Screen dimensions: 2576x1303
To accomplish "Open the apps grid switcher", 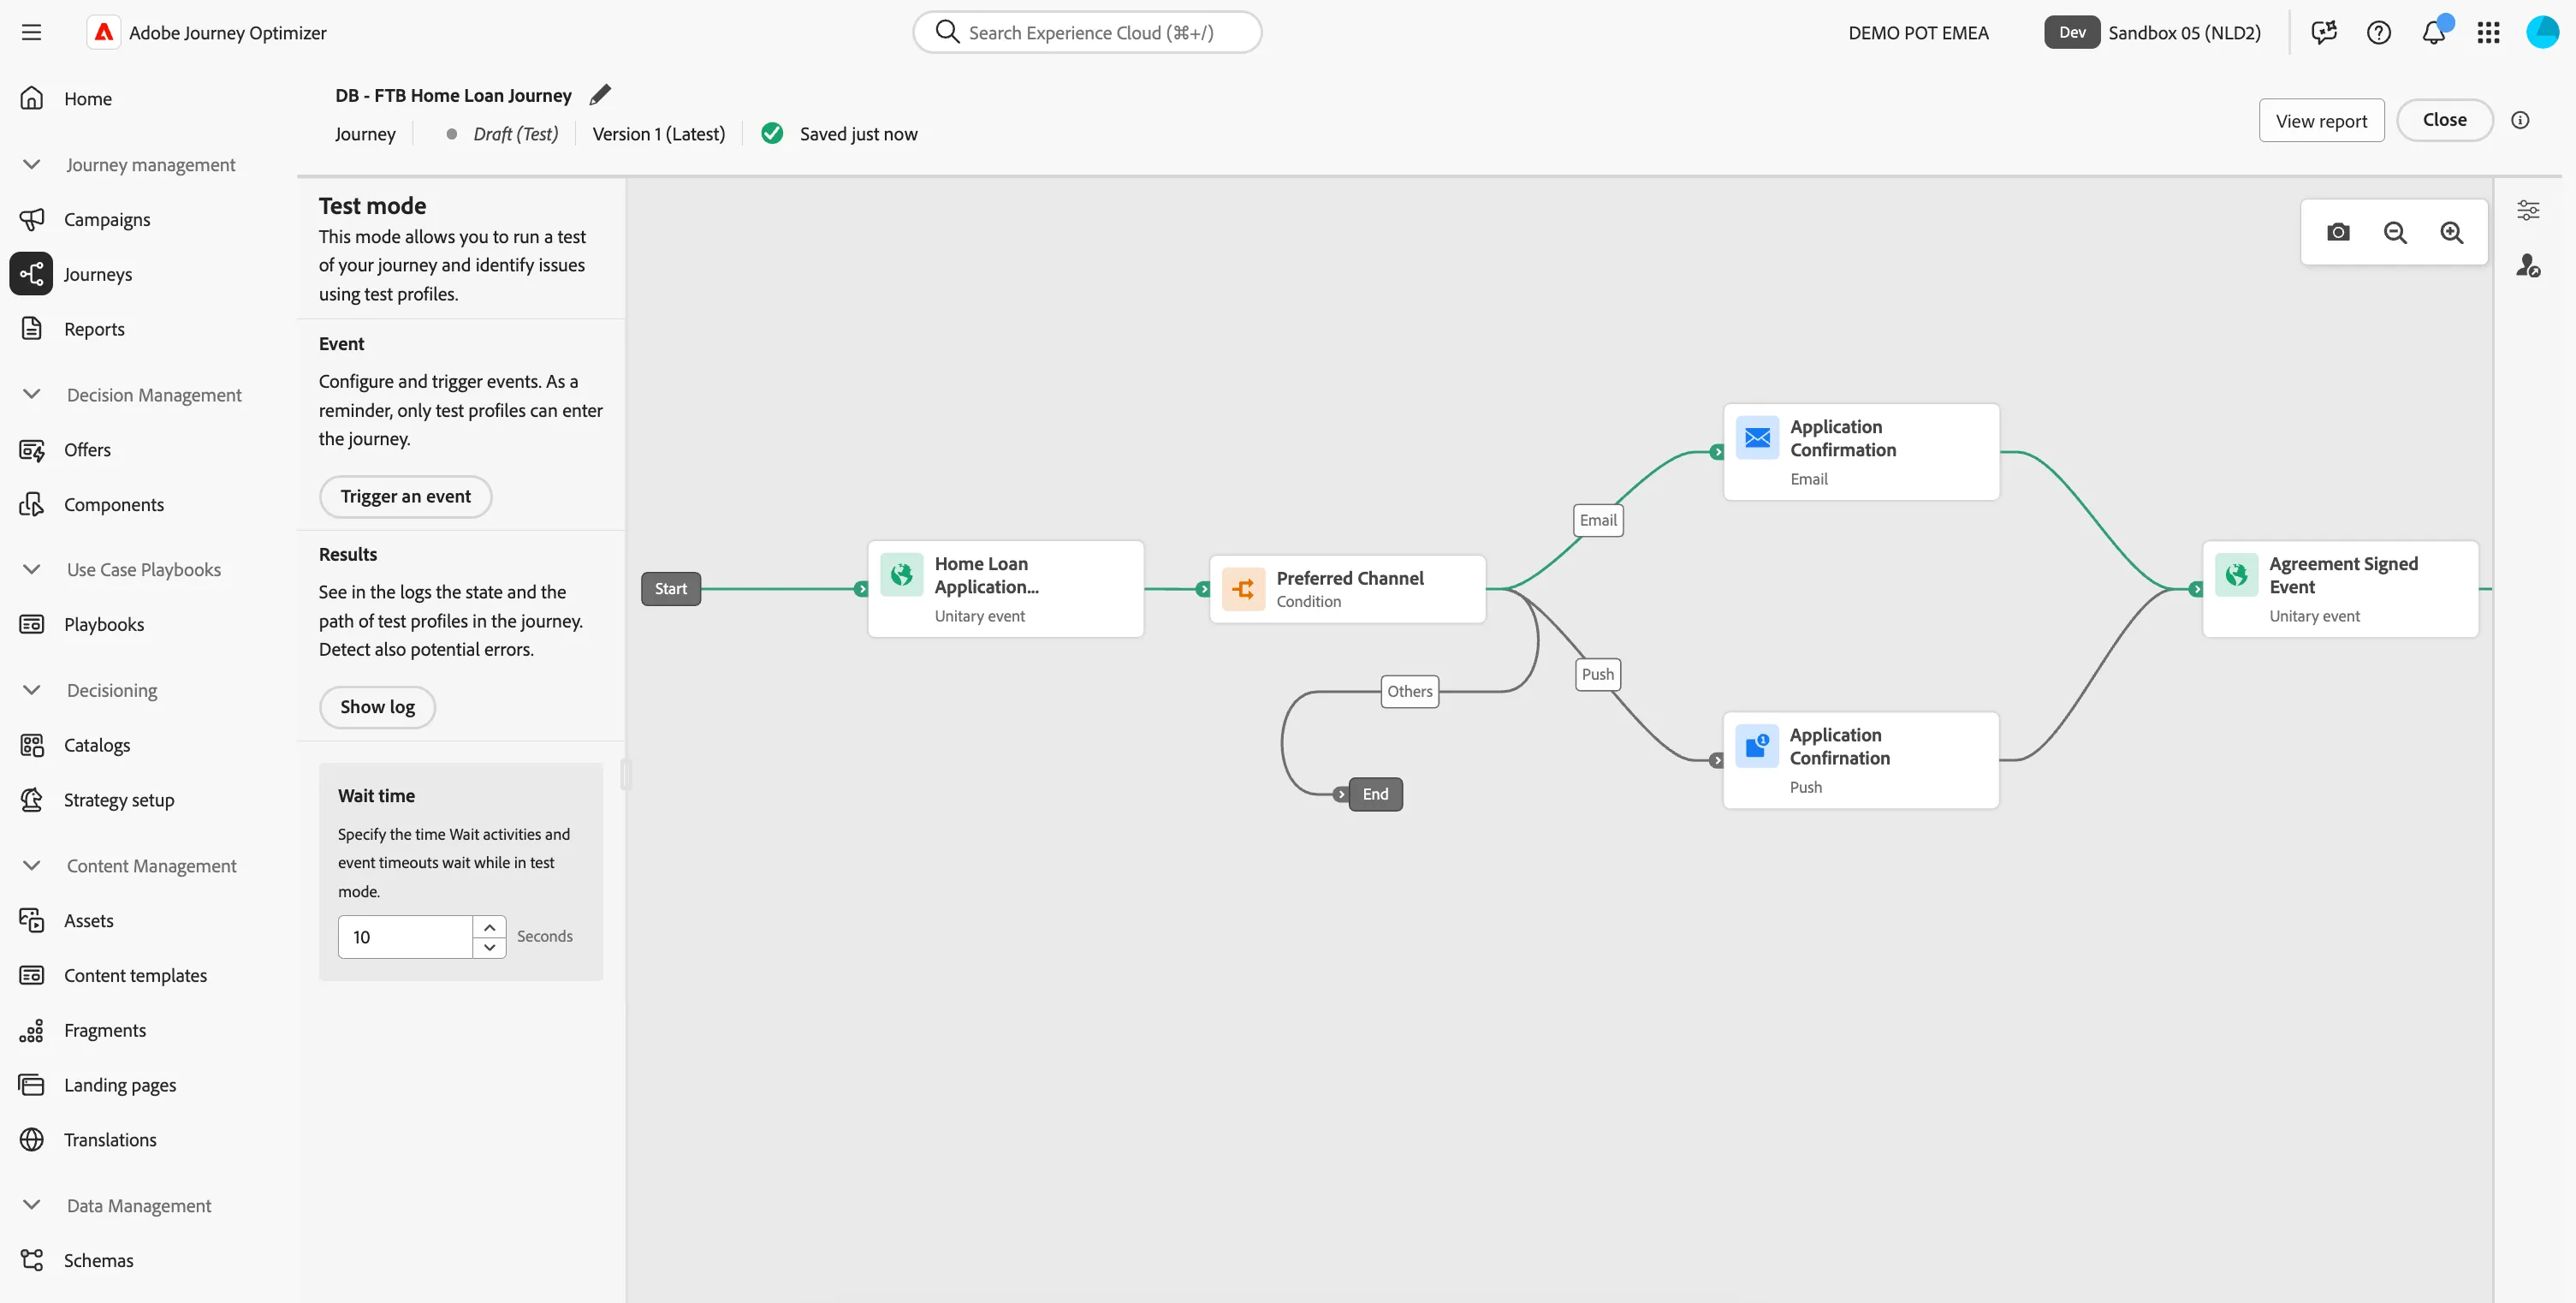I will click(2488, 32).
